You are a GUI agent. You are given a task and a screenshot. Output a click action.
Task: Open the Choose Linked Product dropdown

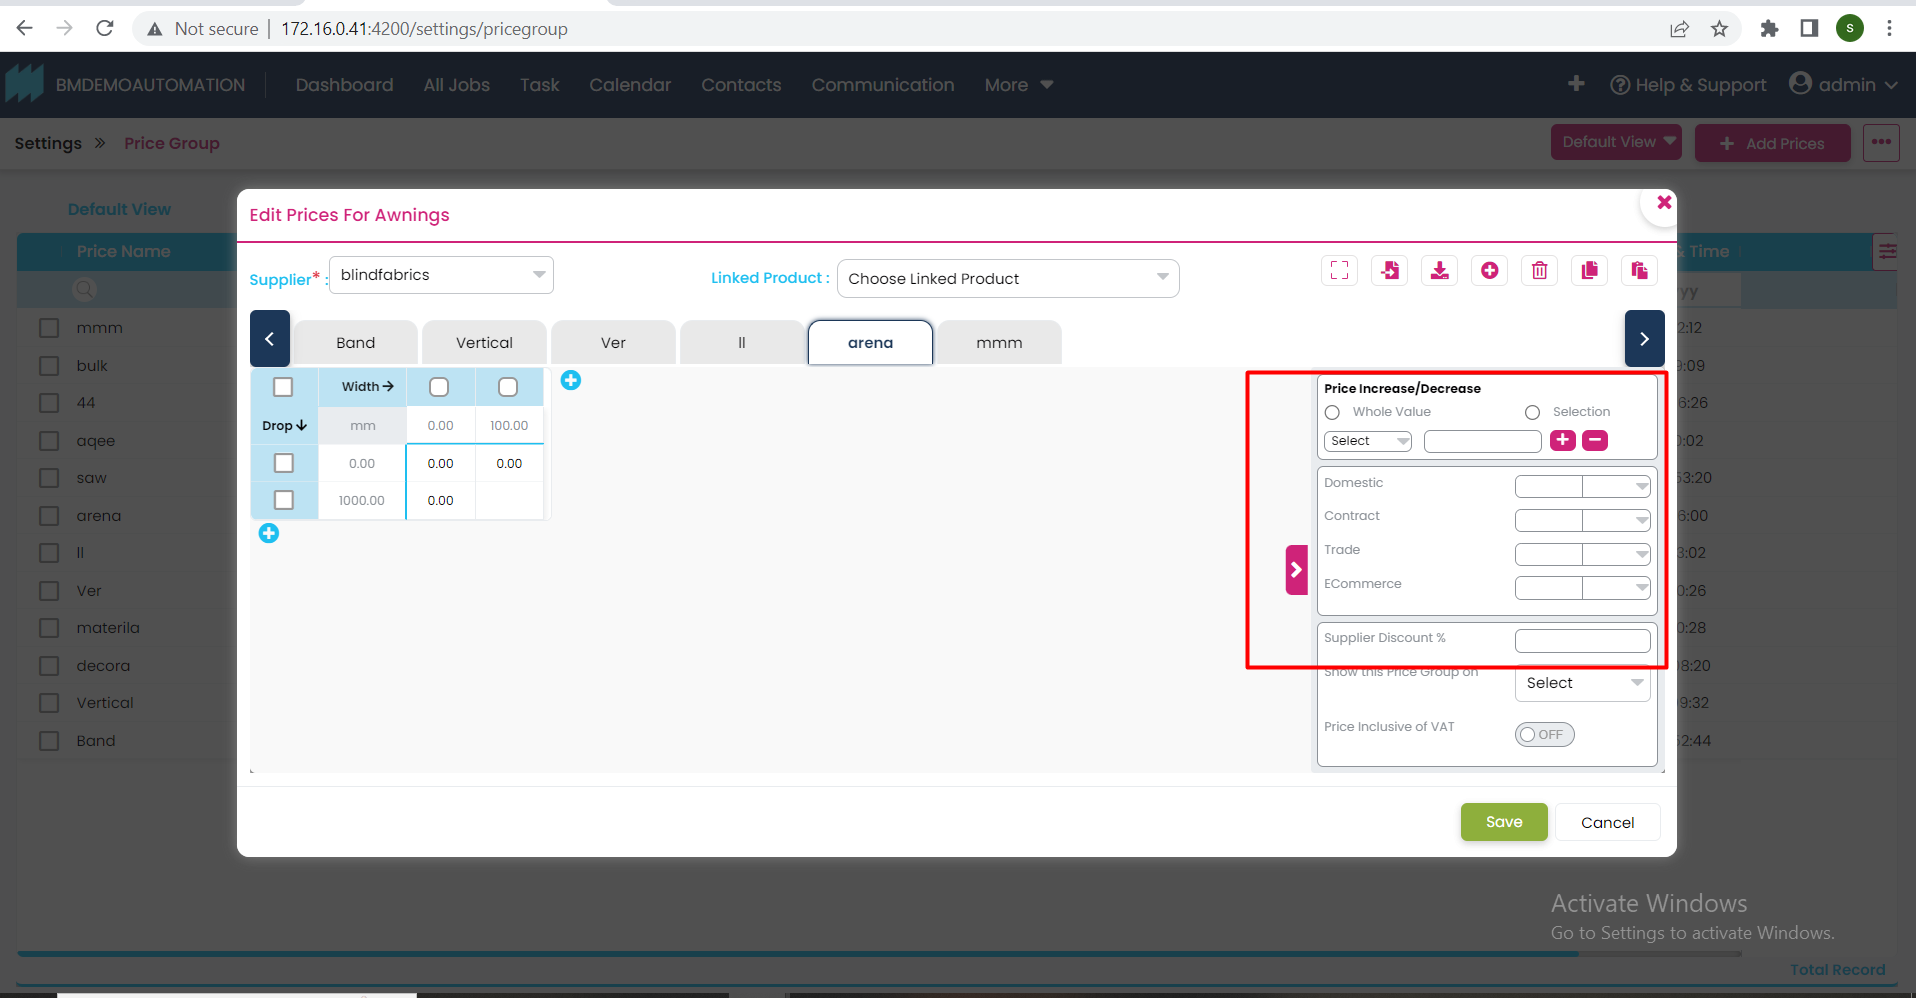click(1007, 279)
